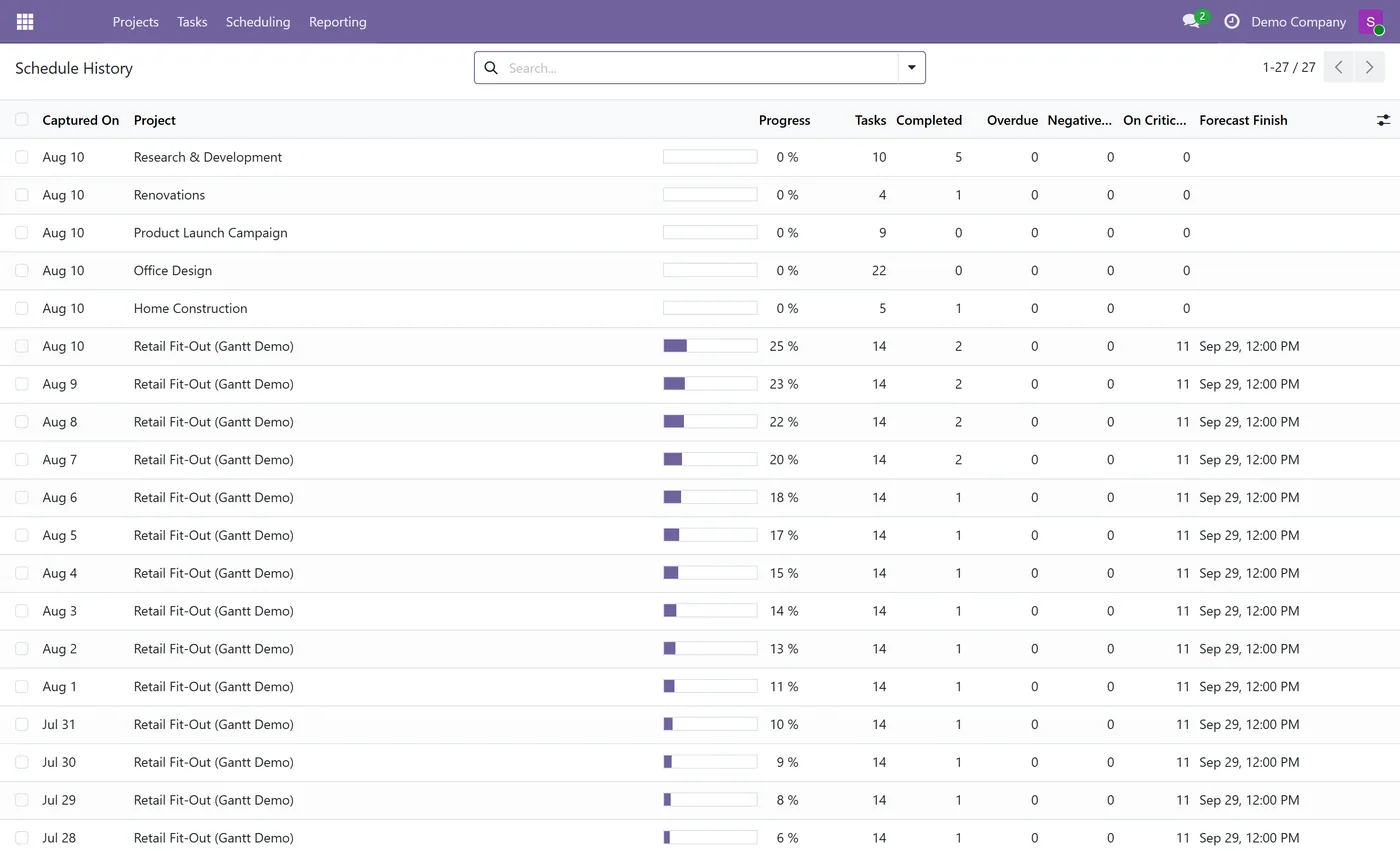Viewport: 1400px width, 851px height.
Task: Sort by Forecast Finish column header
Action: click(1243, 120)
